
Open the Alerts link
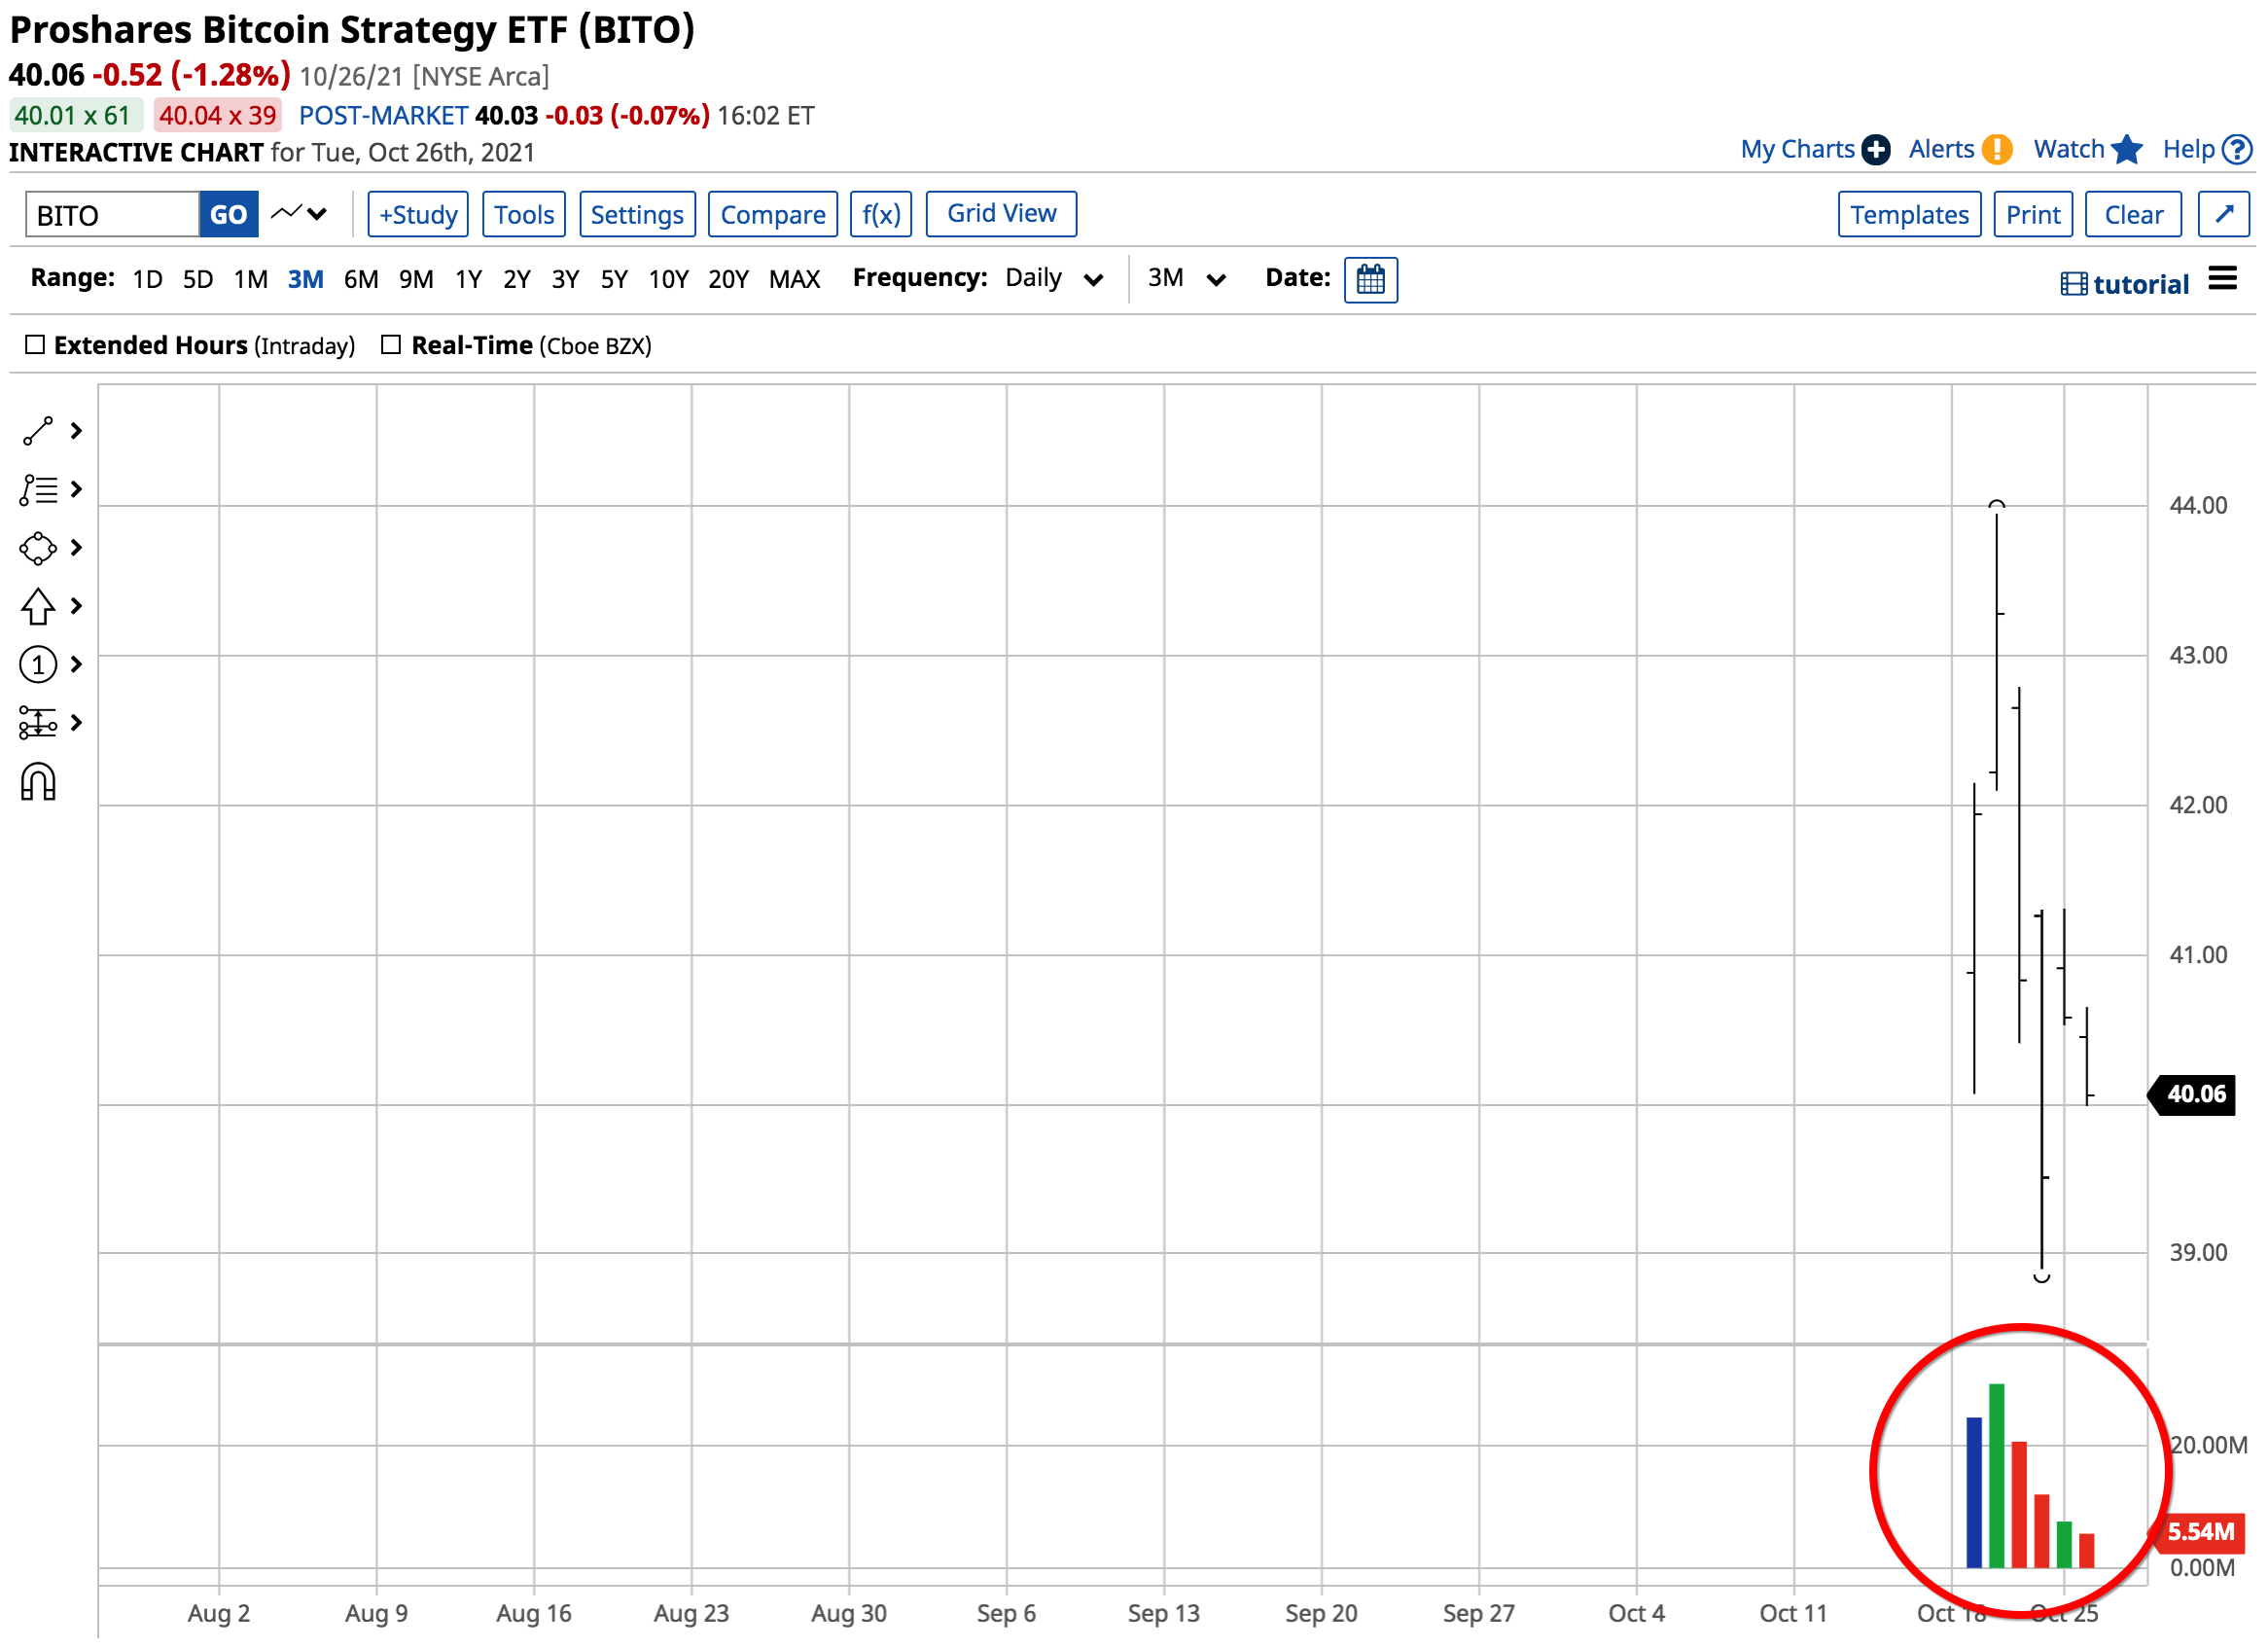click(1941, 150)
